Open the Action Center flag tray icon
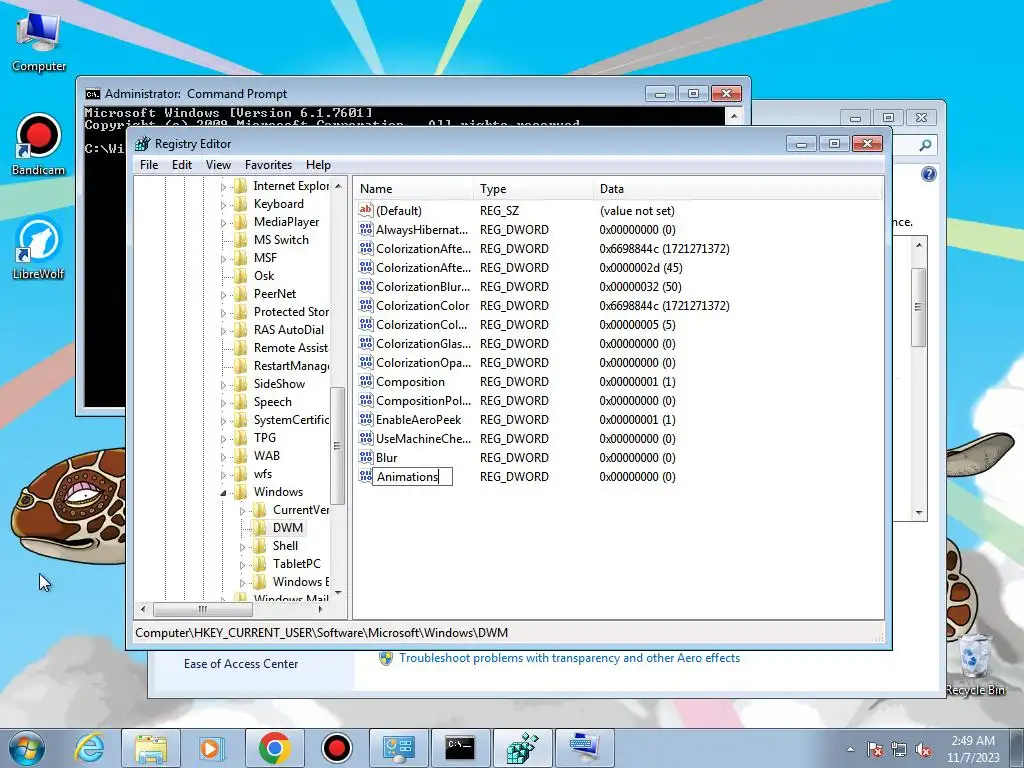This screenshot has width=1024, height=768. pos(874,749)
